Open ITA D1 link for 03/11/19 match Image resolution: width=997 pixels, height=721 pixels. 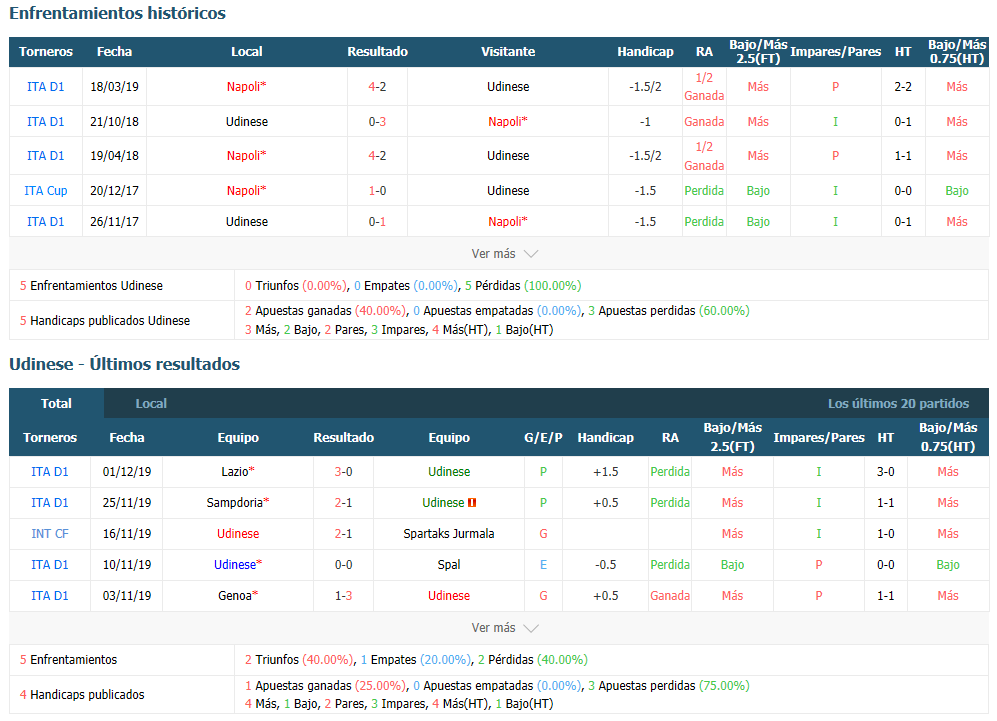pyautogui.click(x=50, y=595)
